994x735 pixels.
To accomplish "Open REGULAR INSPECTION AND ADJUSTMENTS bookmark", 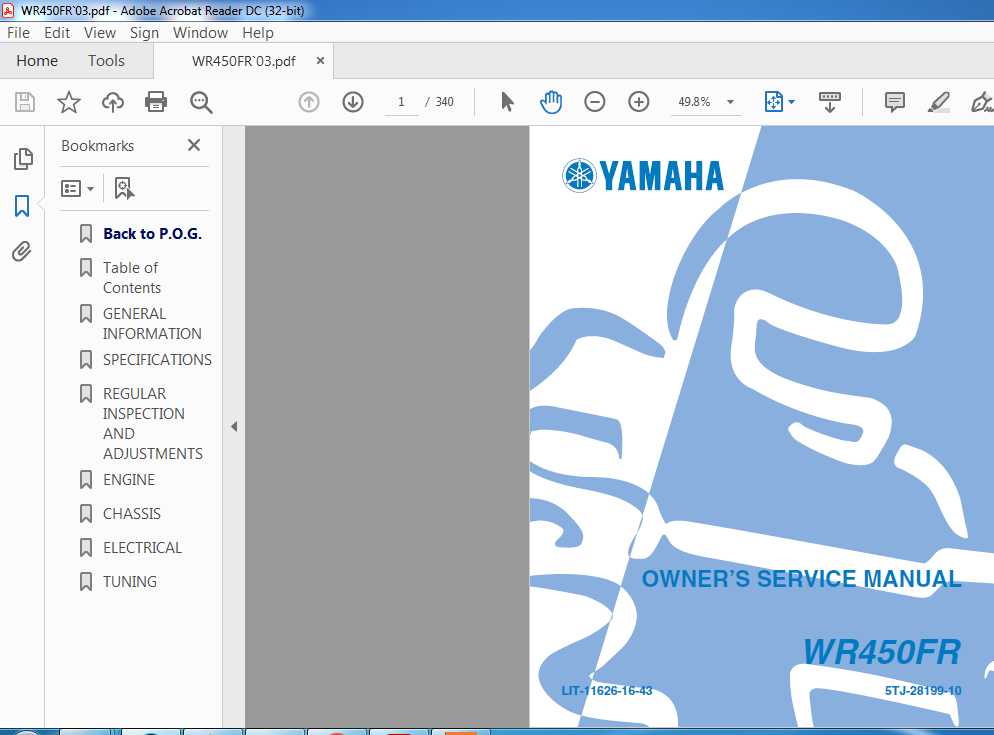I will tap(153, 424).
